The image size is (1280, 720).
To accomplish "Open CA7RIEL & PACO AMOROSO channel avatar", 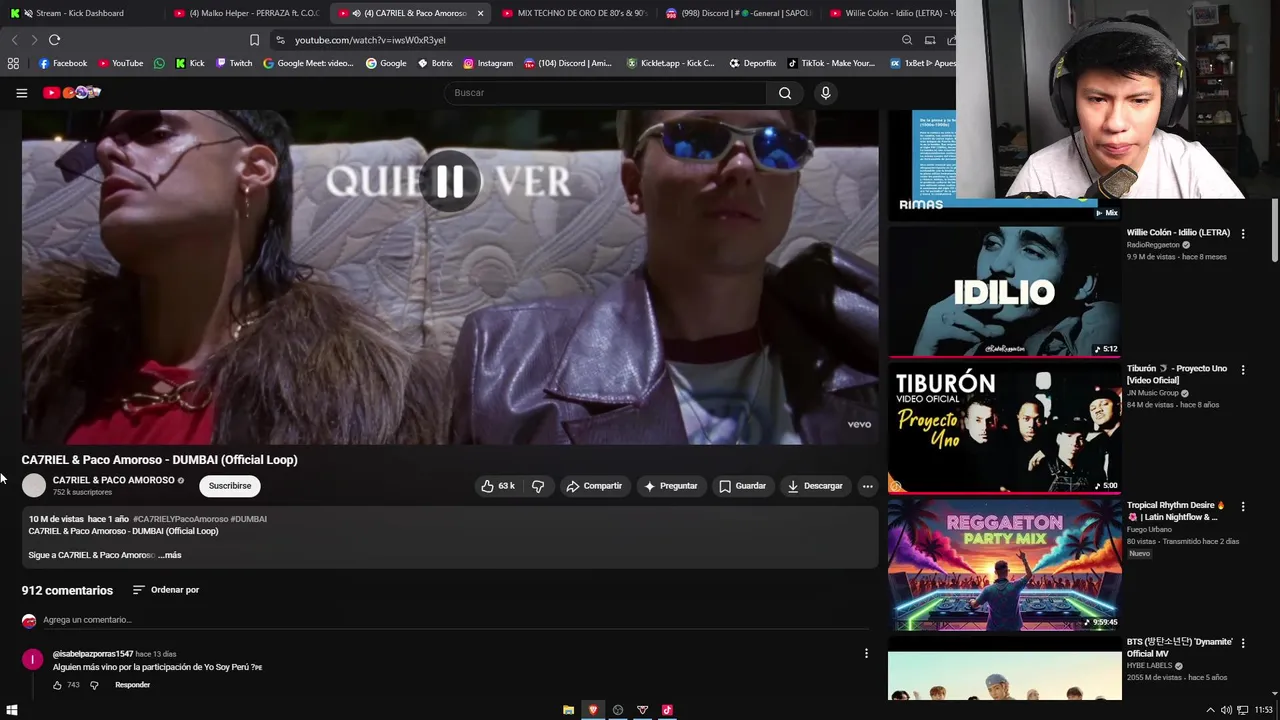I will (34, 486).
